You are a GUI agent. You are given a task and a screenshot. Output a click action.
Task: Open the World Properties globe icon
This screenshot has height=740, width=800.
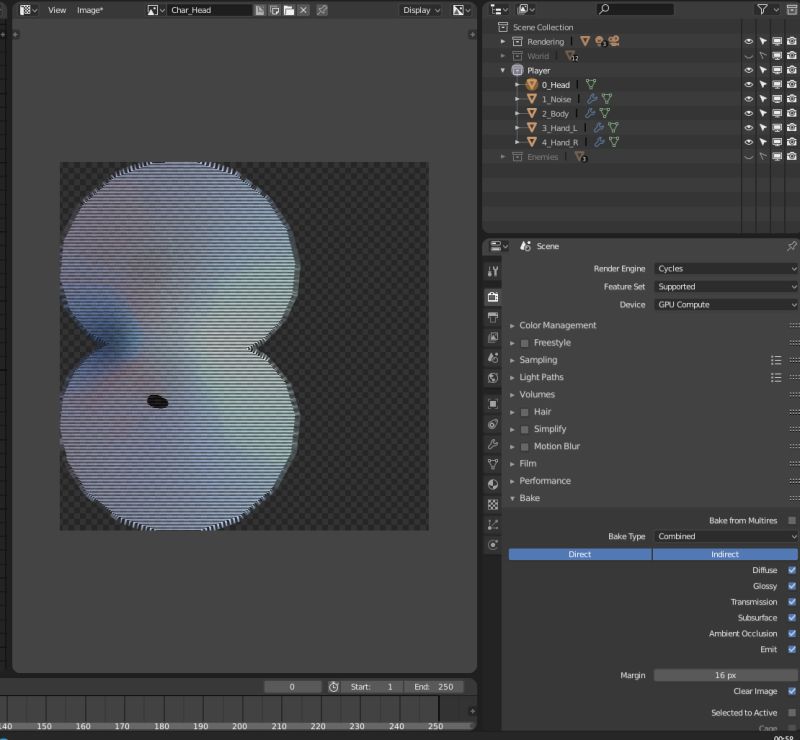(492, 377)
